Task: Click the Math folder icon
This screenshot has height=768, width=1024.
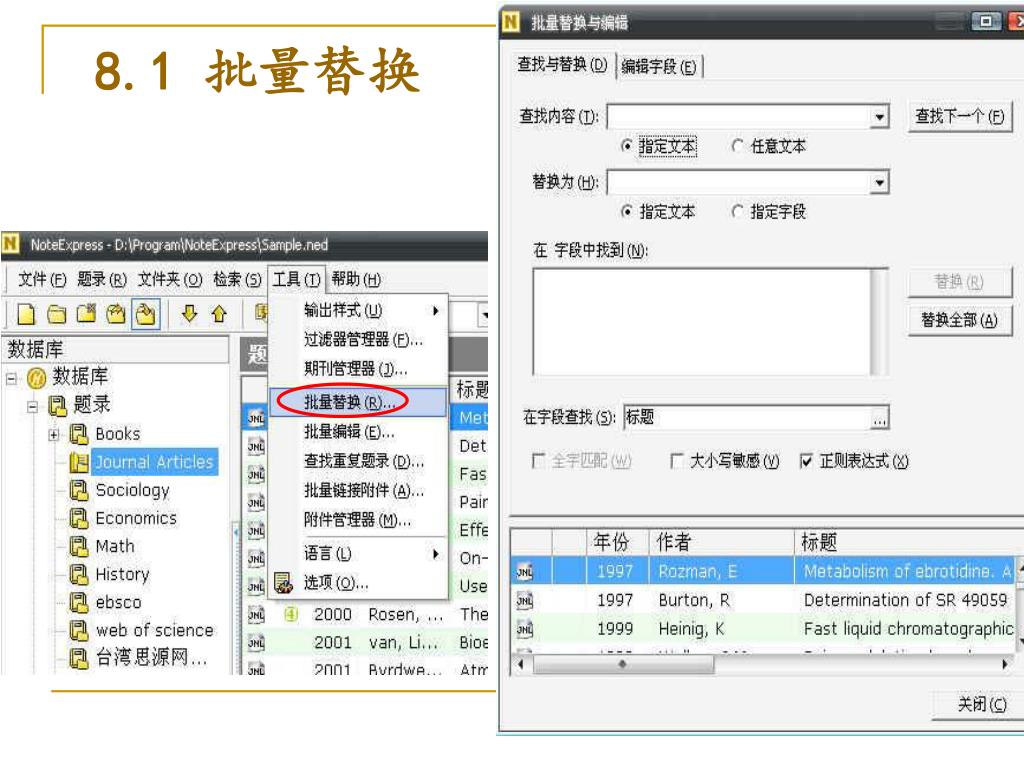Action: 79,546
